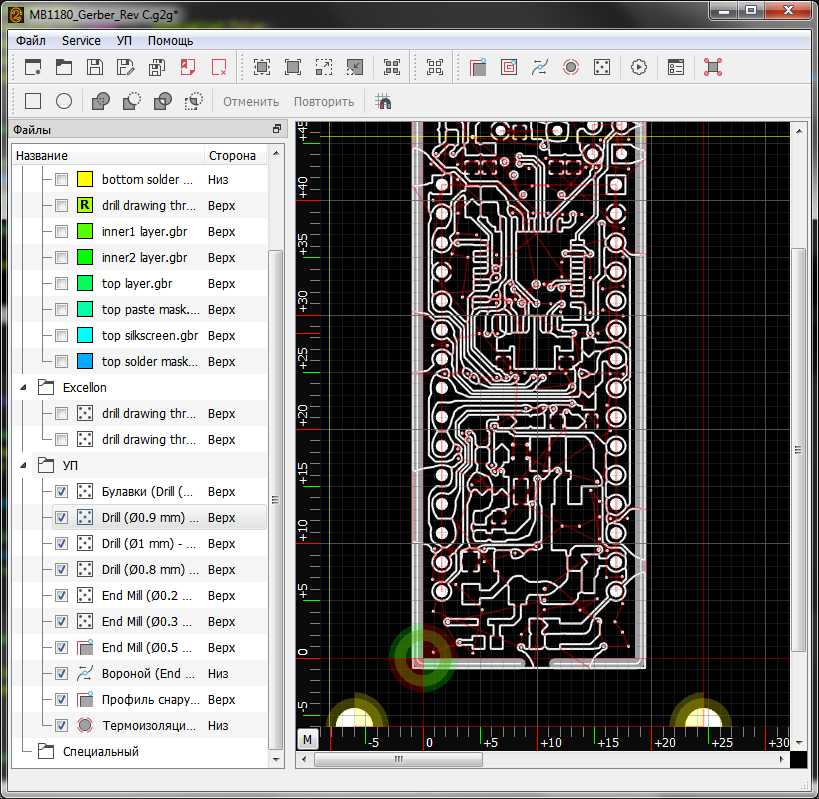Enable the top layer.gbr checkbox
The width and height of the screenshot is (819, 799).
[62, 284]
